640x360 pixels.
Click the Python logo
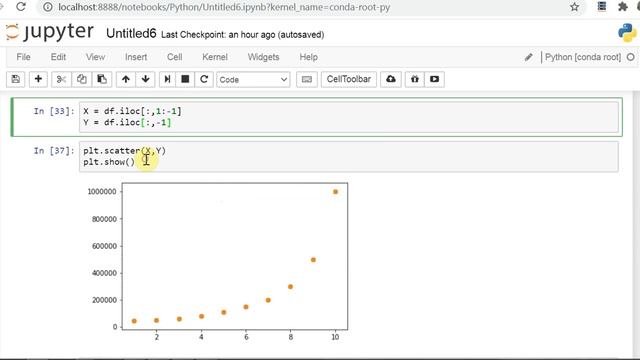[x=627, y=33]
